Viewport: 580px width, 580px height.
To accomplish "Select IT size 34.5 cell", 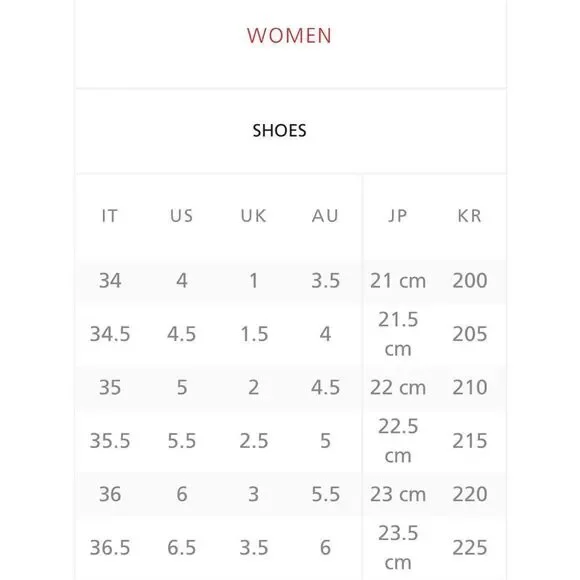I will [110, 334].
